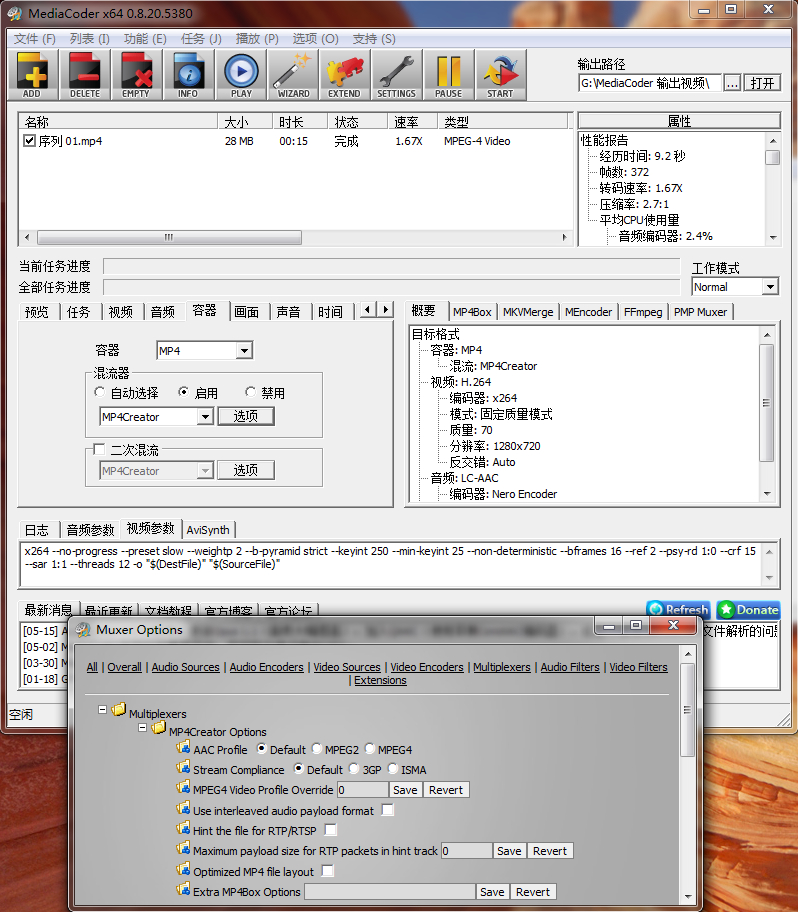Open the 容器 MP4 dropdown
Viewport: 798px width, 912px height.
[244, 351]
